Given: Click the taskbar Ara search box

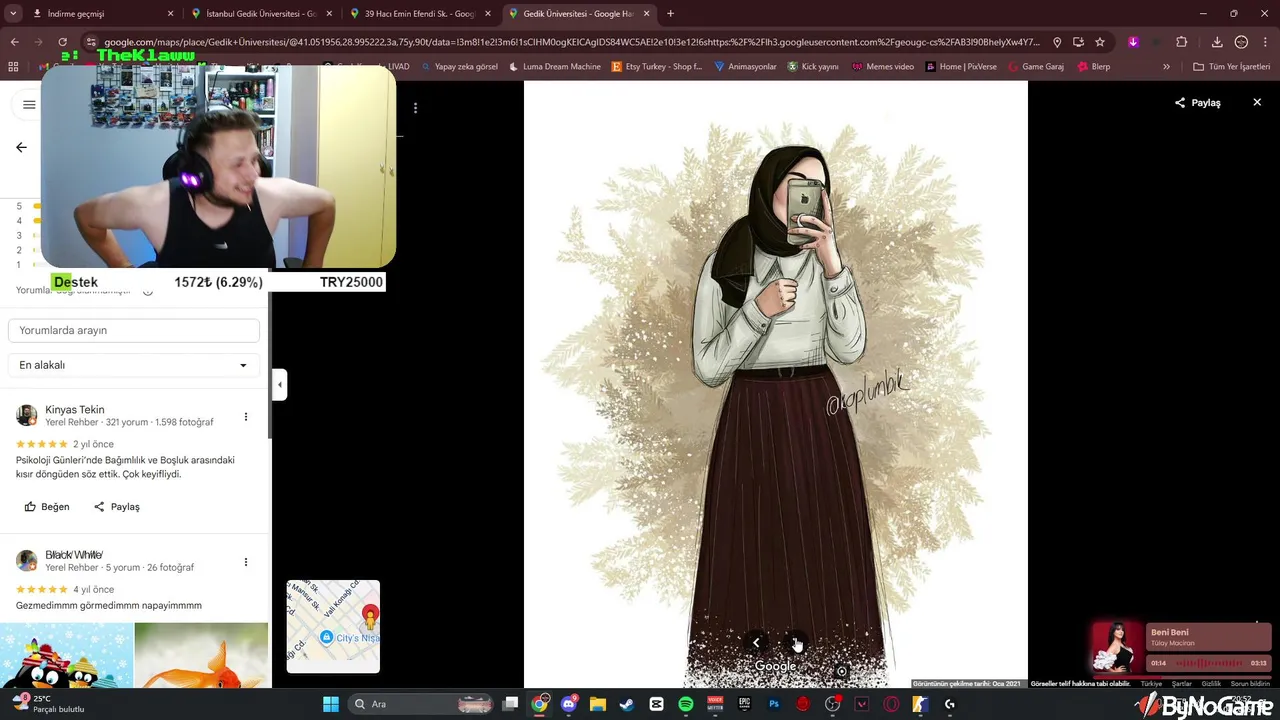Looking at the screenshot, I should pyautogui.click(x=420, y=704).
